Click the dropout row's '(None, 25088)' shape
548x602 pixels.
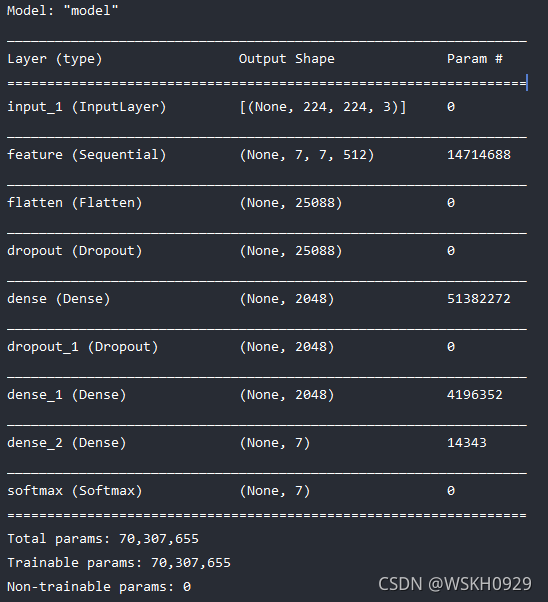coord(291,251)
